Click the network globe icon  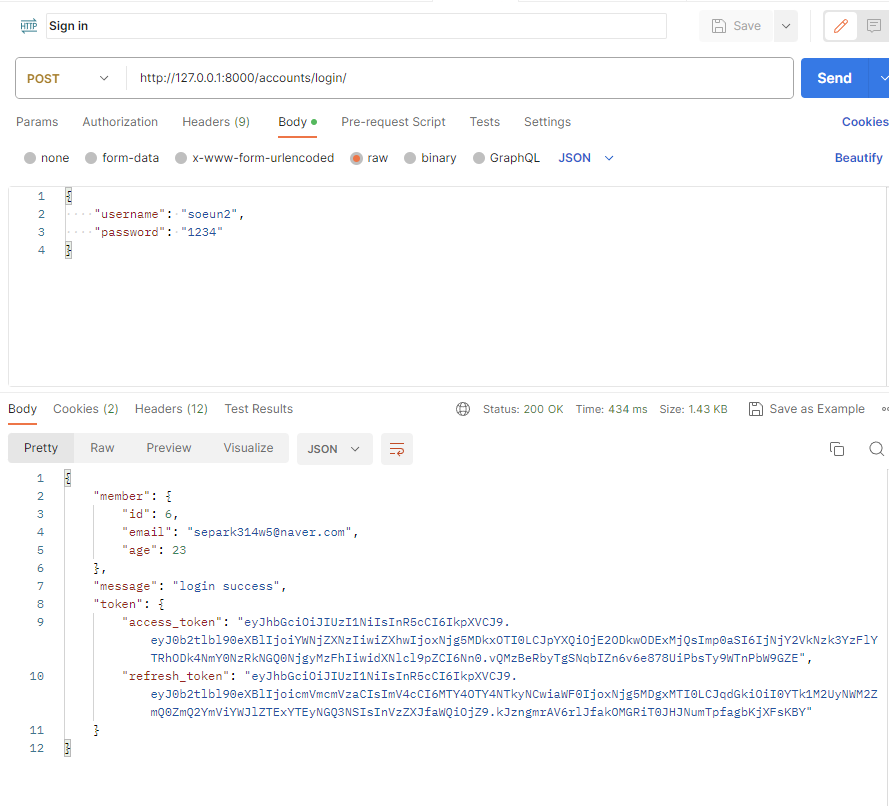click(463, 409)
